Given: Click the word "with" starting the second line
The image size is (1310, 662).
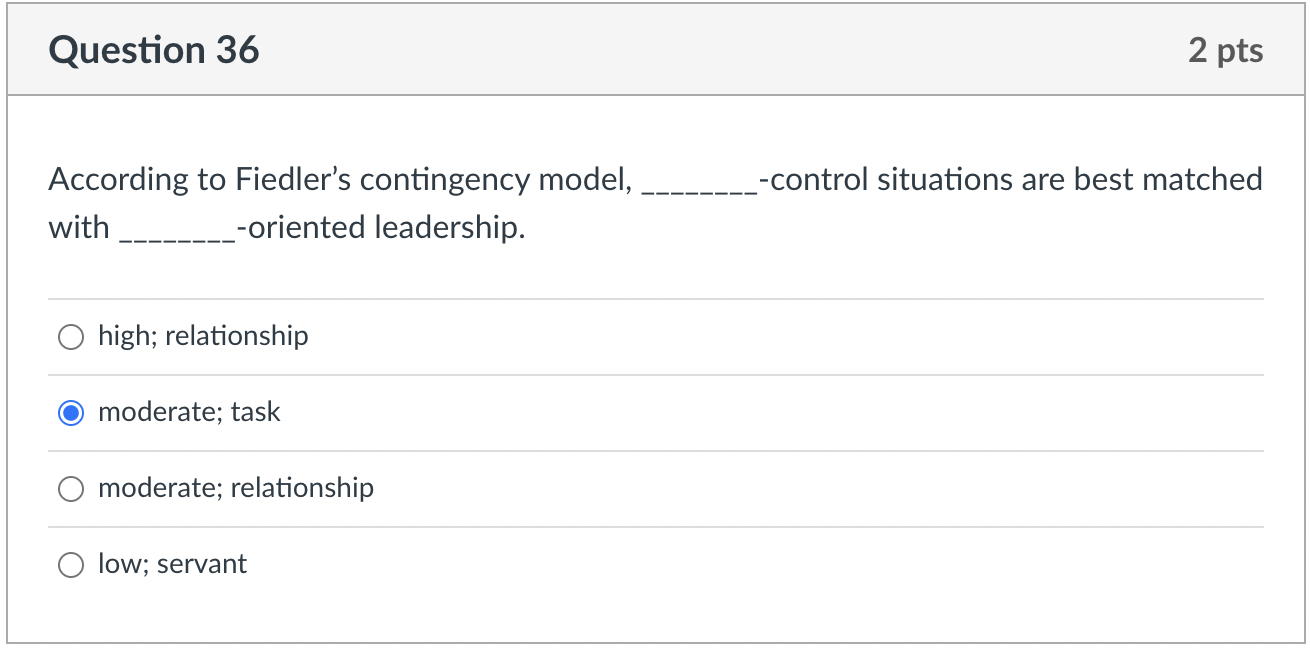Looking at the screenshot, I should tap(79, 228).
